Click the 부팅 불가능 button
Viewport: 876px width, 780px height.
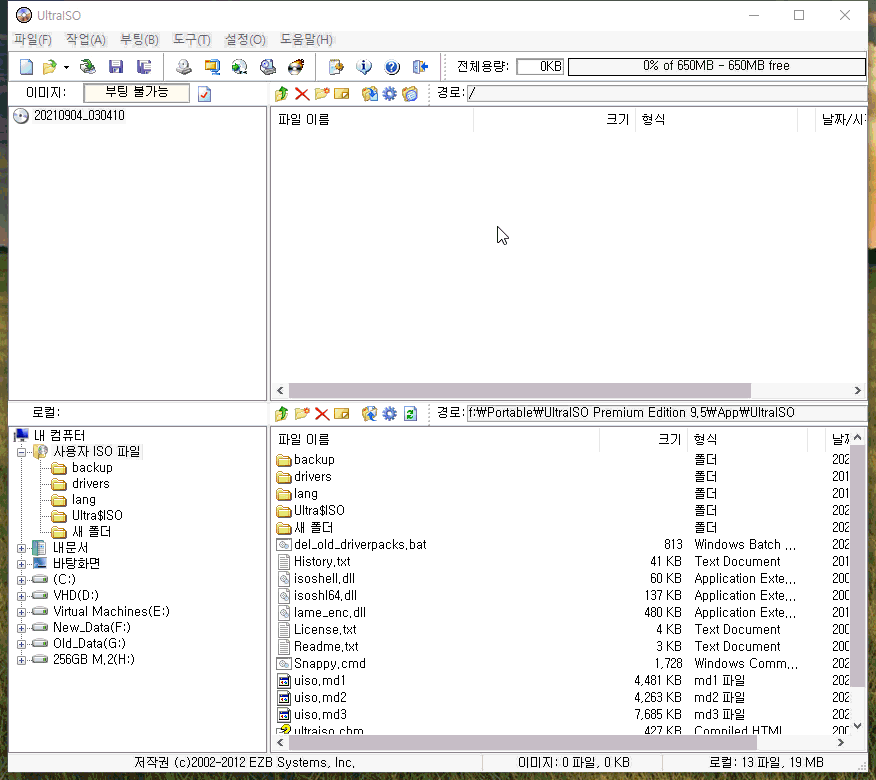tap(136, 93)
